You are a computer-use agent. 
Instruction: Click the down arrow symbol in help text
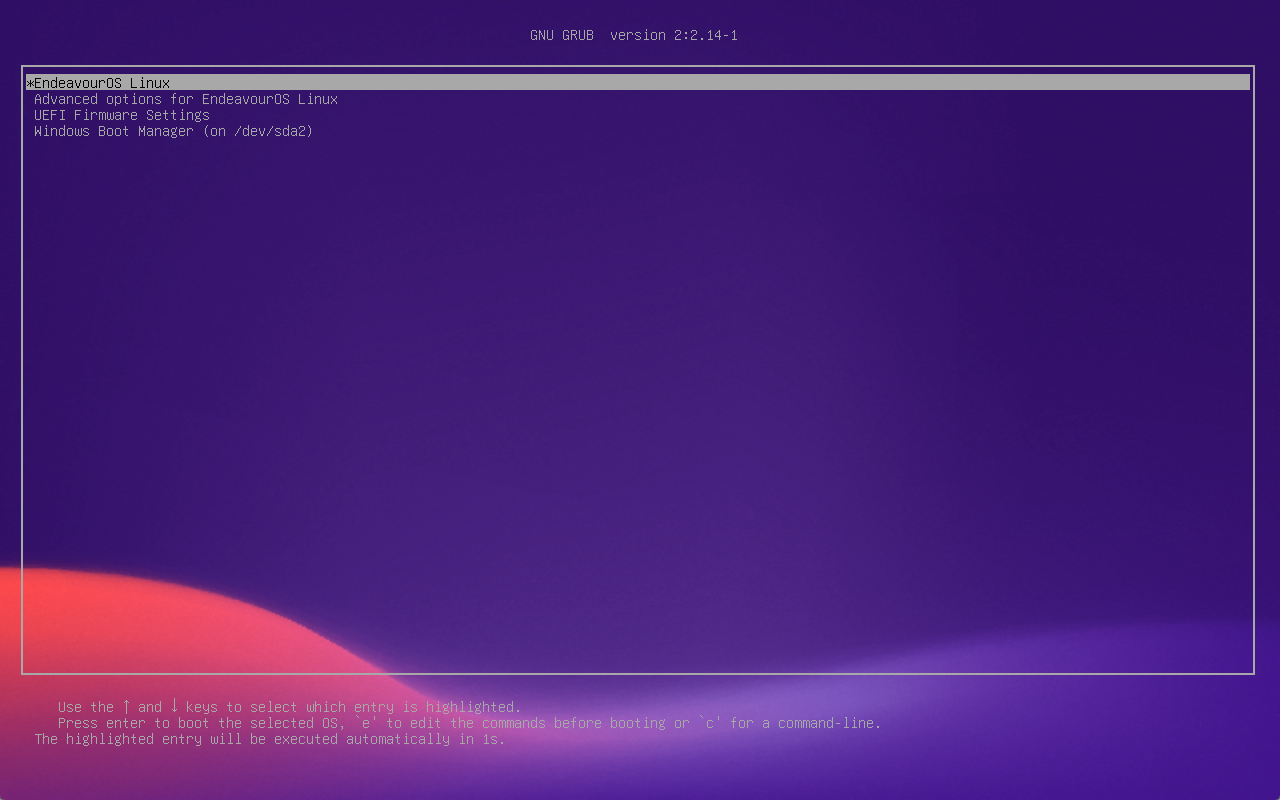click(174, 707)
